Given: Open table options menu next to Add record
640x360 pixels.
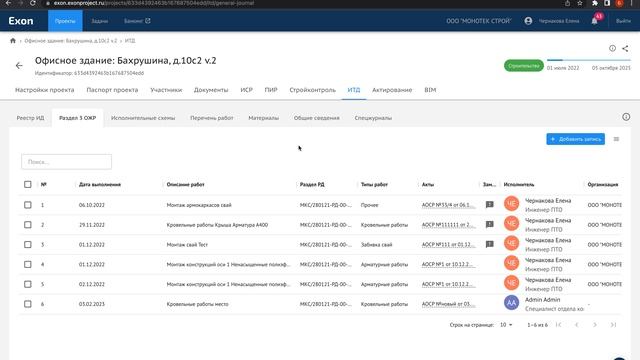Looking at the screenshot, I should [x=616, y=139].
